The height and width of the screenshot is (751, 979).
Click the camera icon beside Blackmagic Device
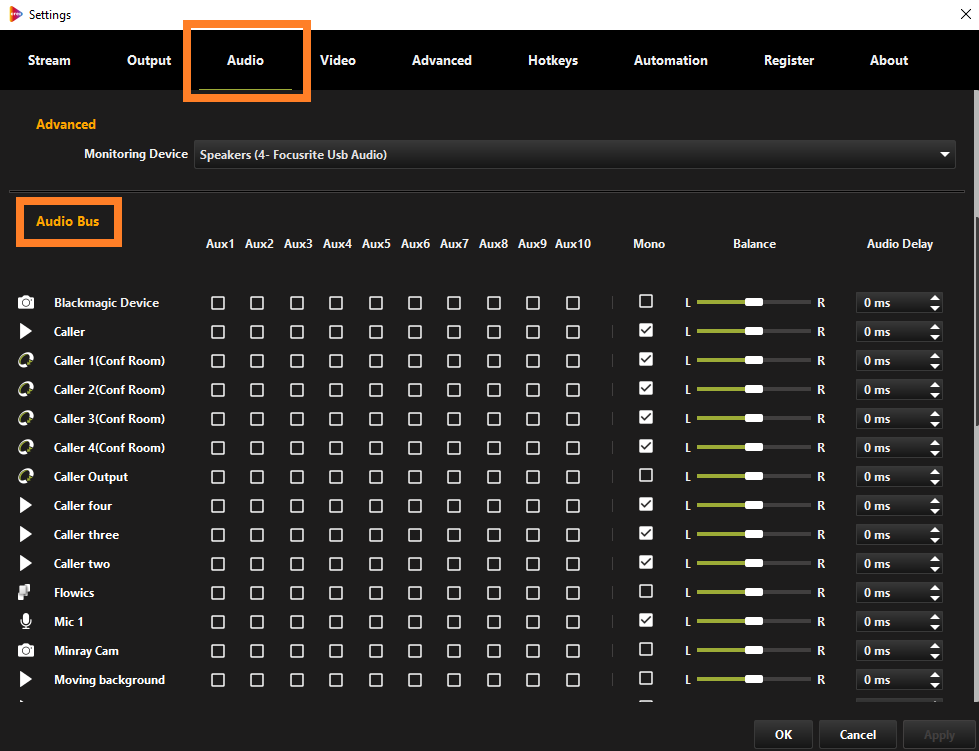pyautogui.click(x=26, y=303)
